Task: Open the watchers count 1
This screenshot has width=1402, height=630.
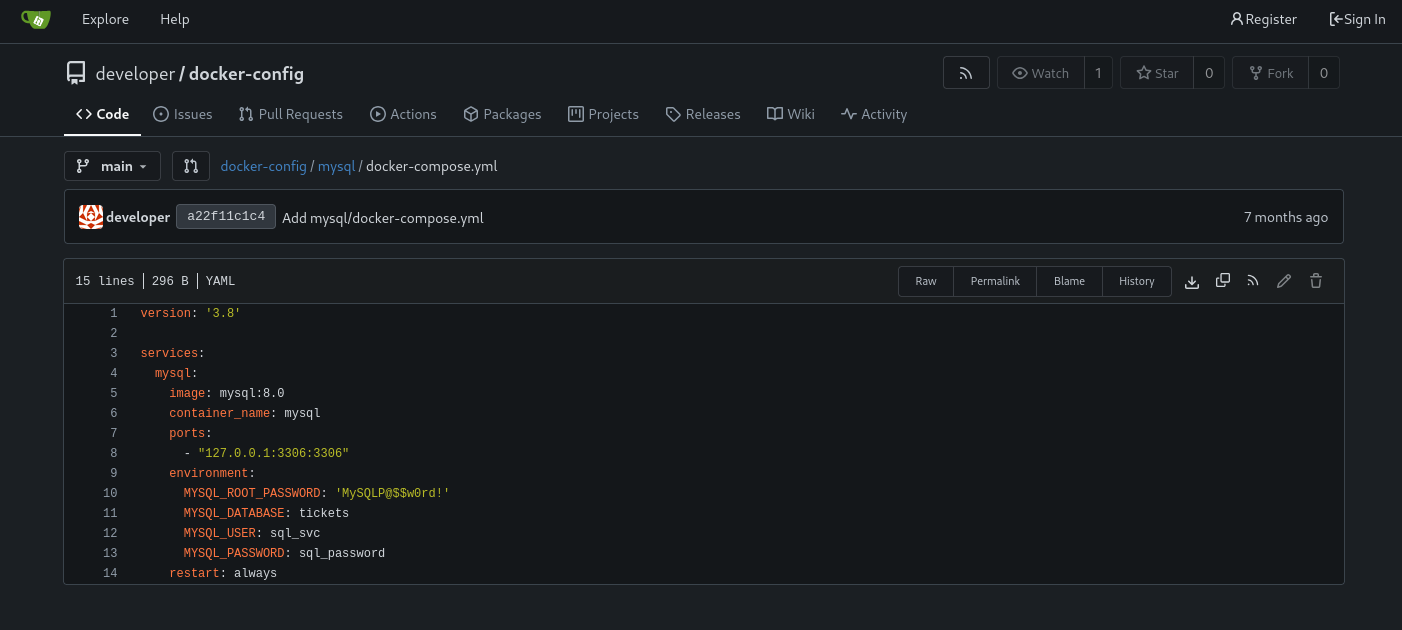Action: (x=1098, y=73)
